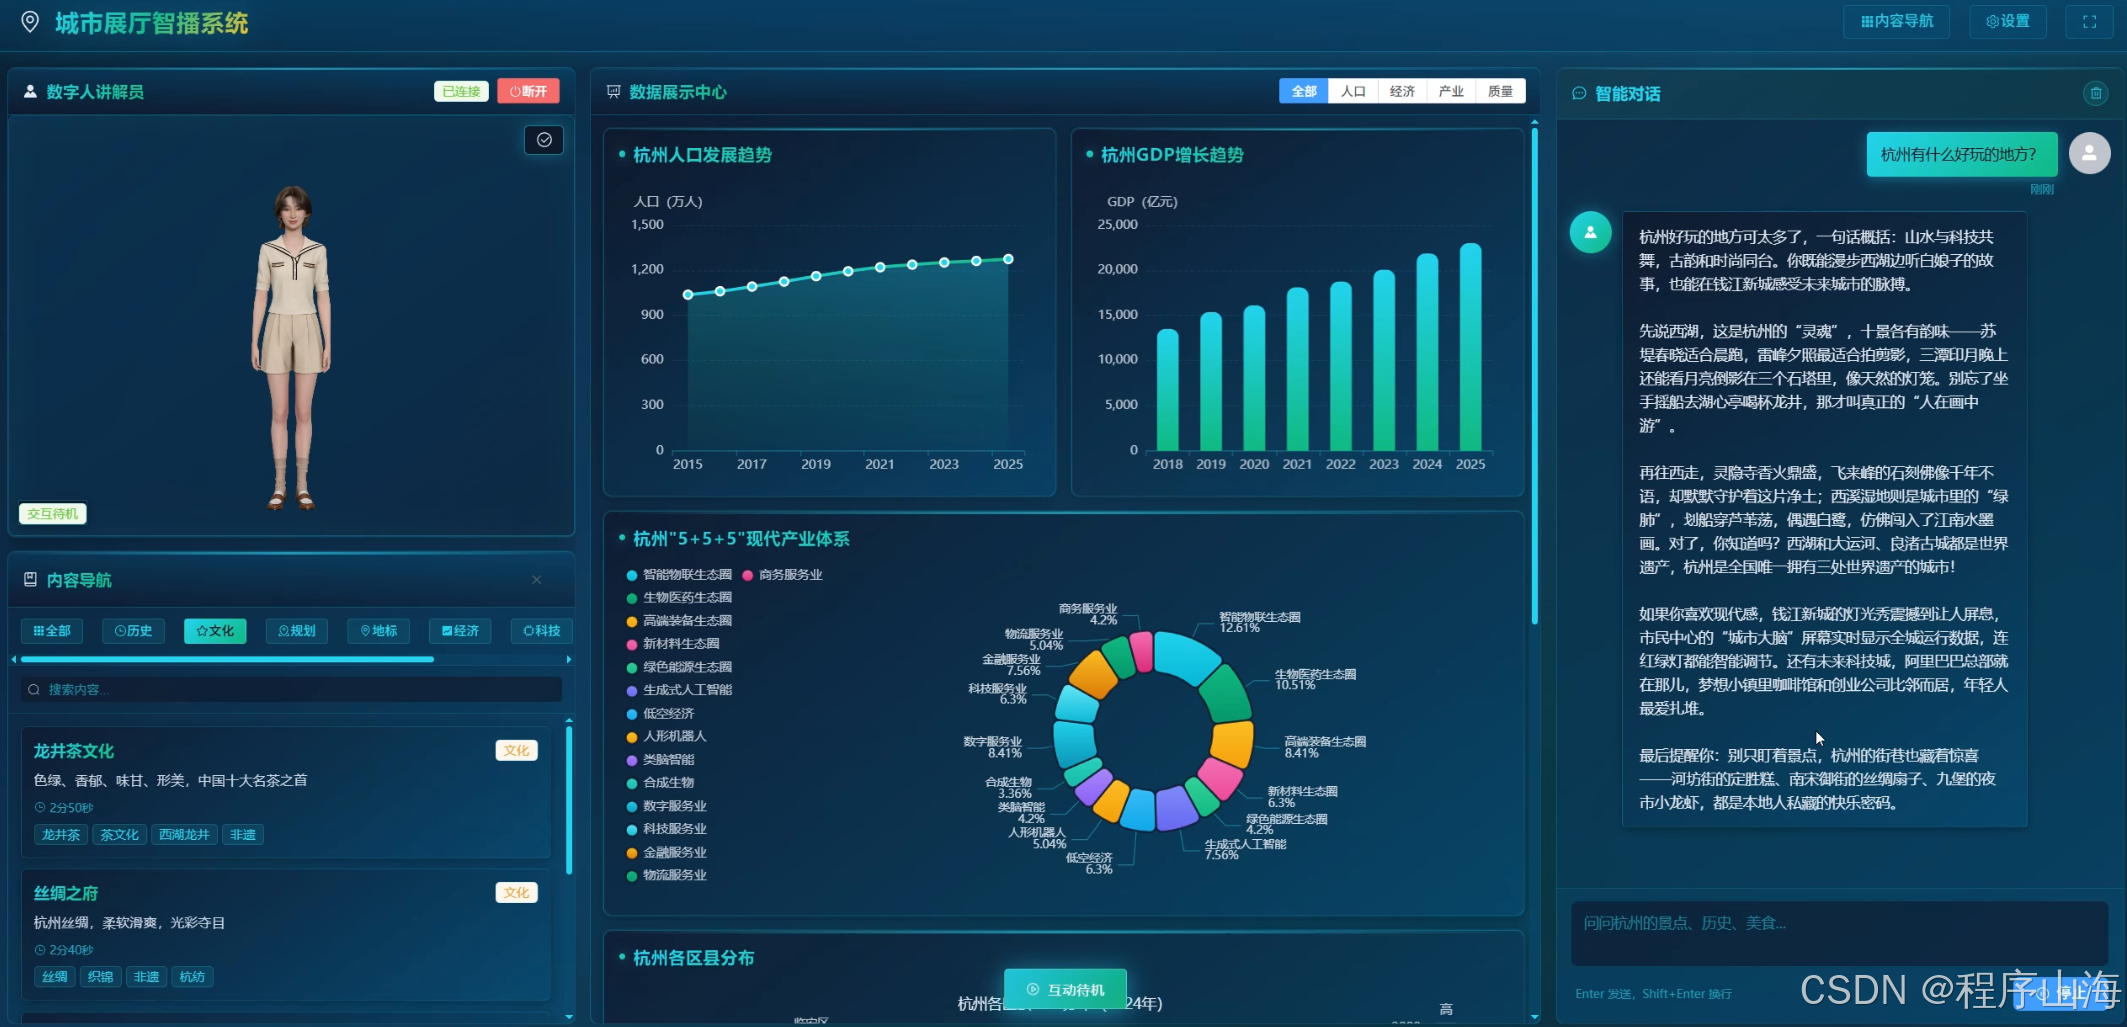Toggle 绿色能源生态圈 legend item
Image resolution: width=2127 pixels, height=1027 pixels.
[679, 667]
